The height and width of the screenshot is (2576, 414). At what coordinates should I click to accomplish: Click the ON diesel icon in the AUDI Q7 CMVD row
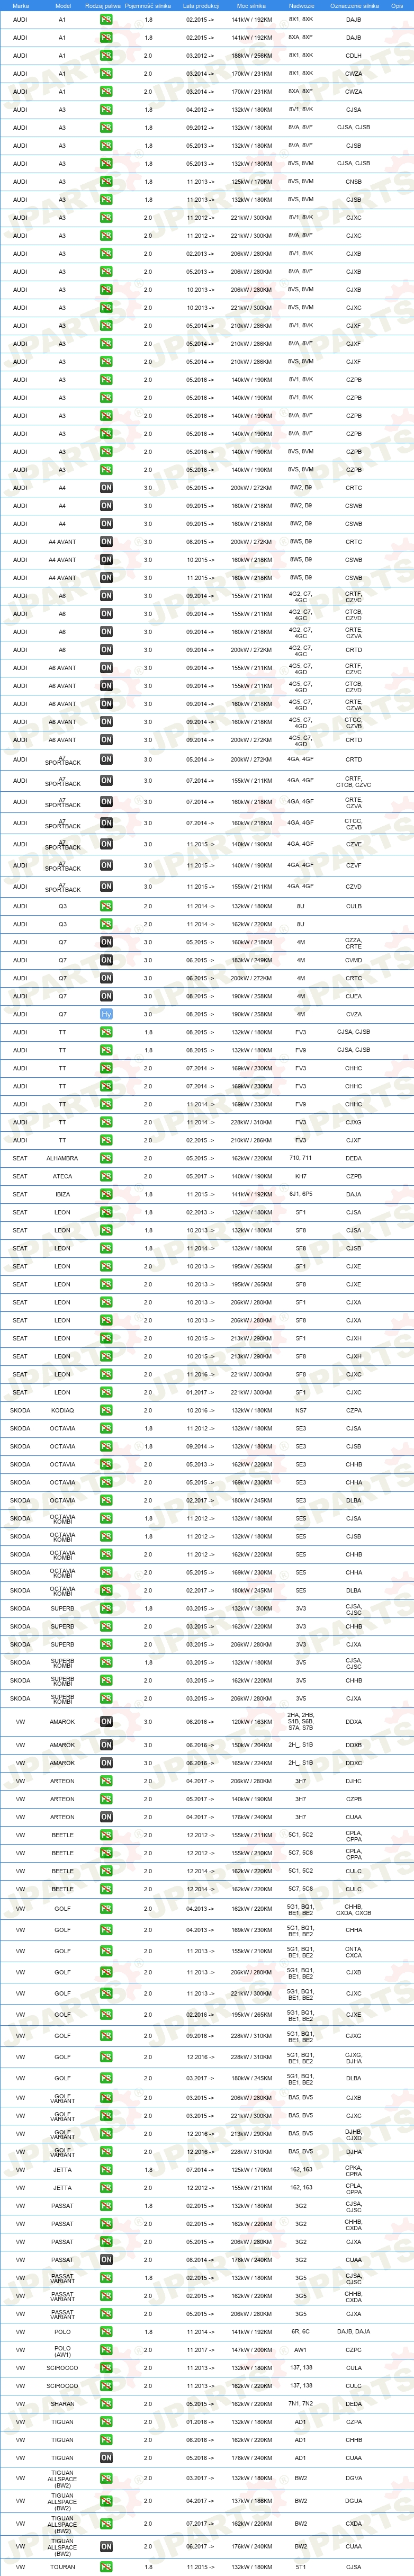(x=106, y=960)
